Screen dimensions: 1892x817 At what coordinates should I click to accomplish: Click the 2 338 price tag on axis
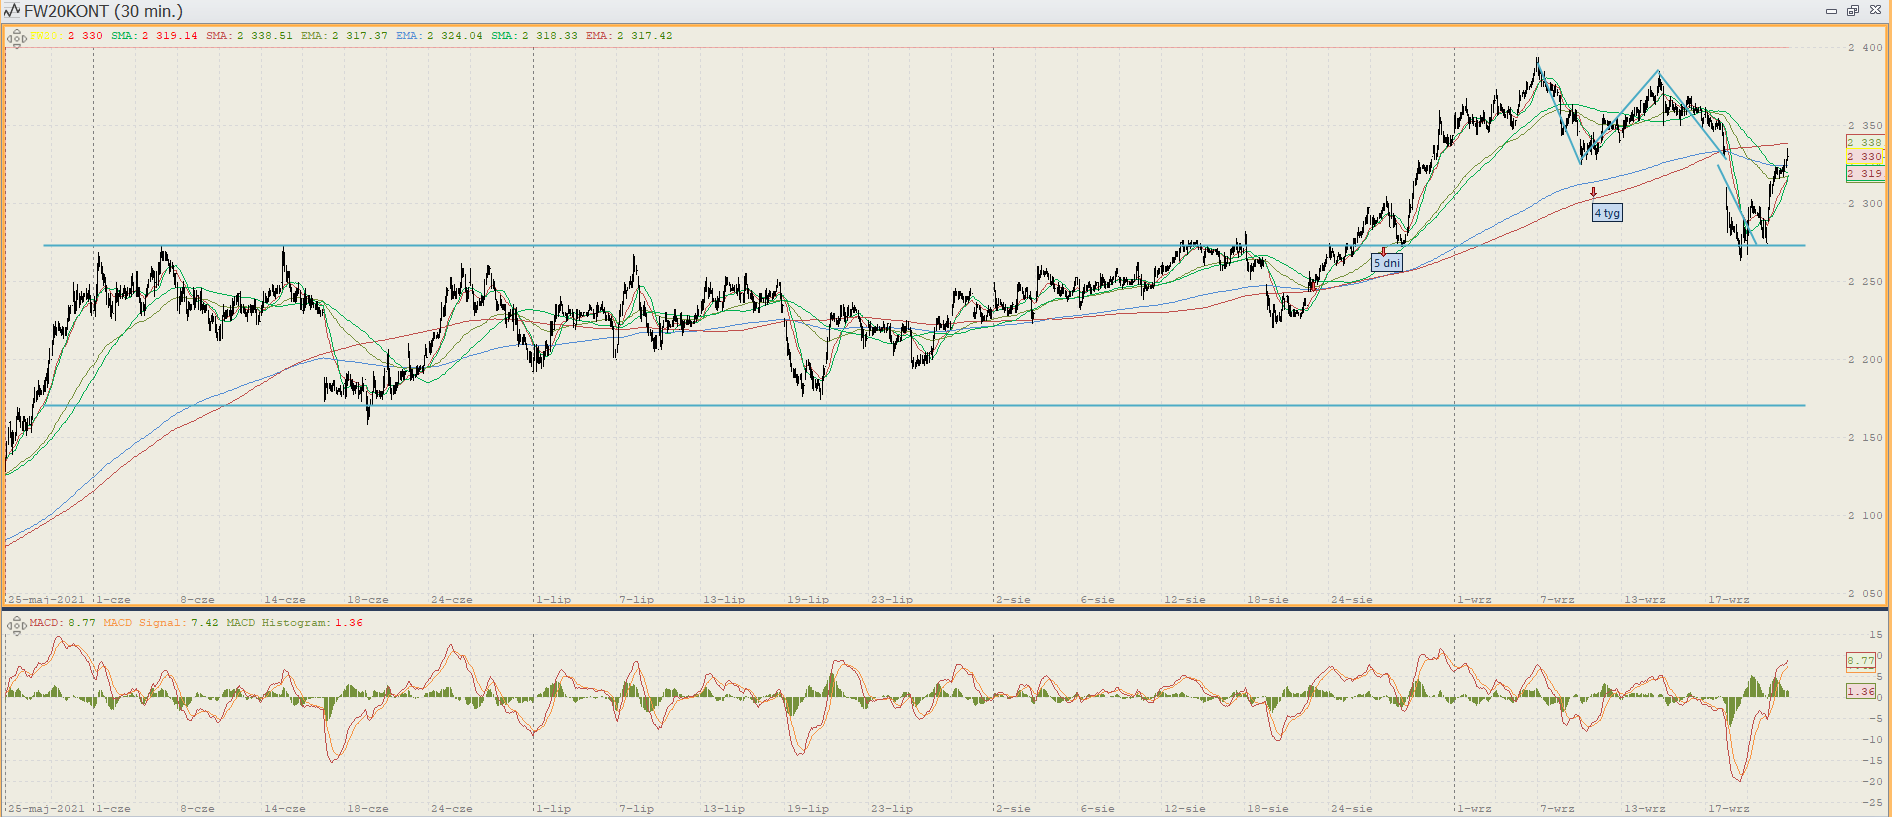pos(1865,143)
